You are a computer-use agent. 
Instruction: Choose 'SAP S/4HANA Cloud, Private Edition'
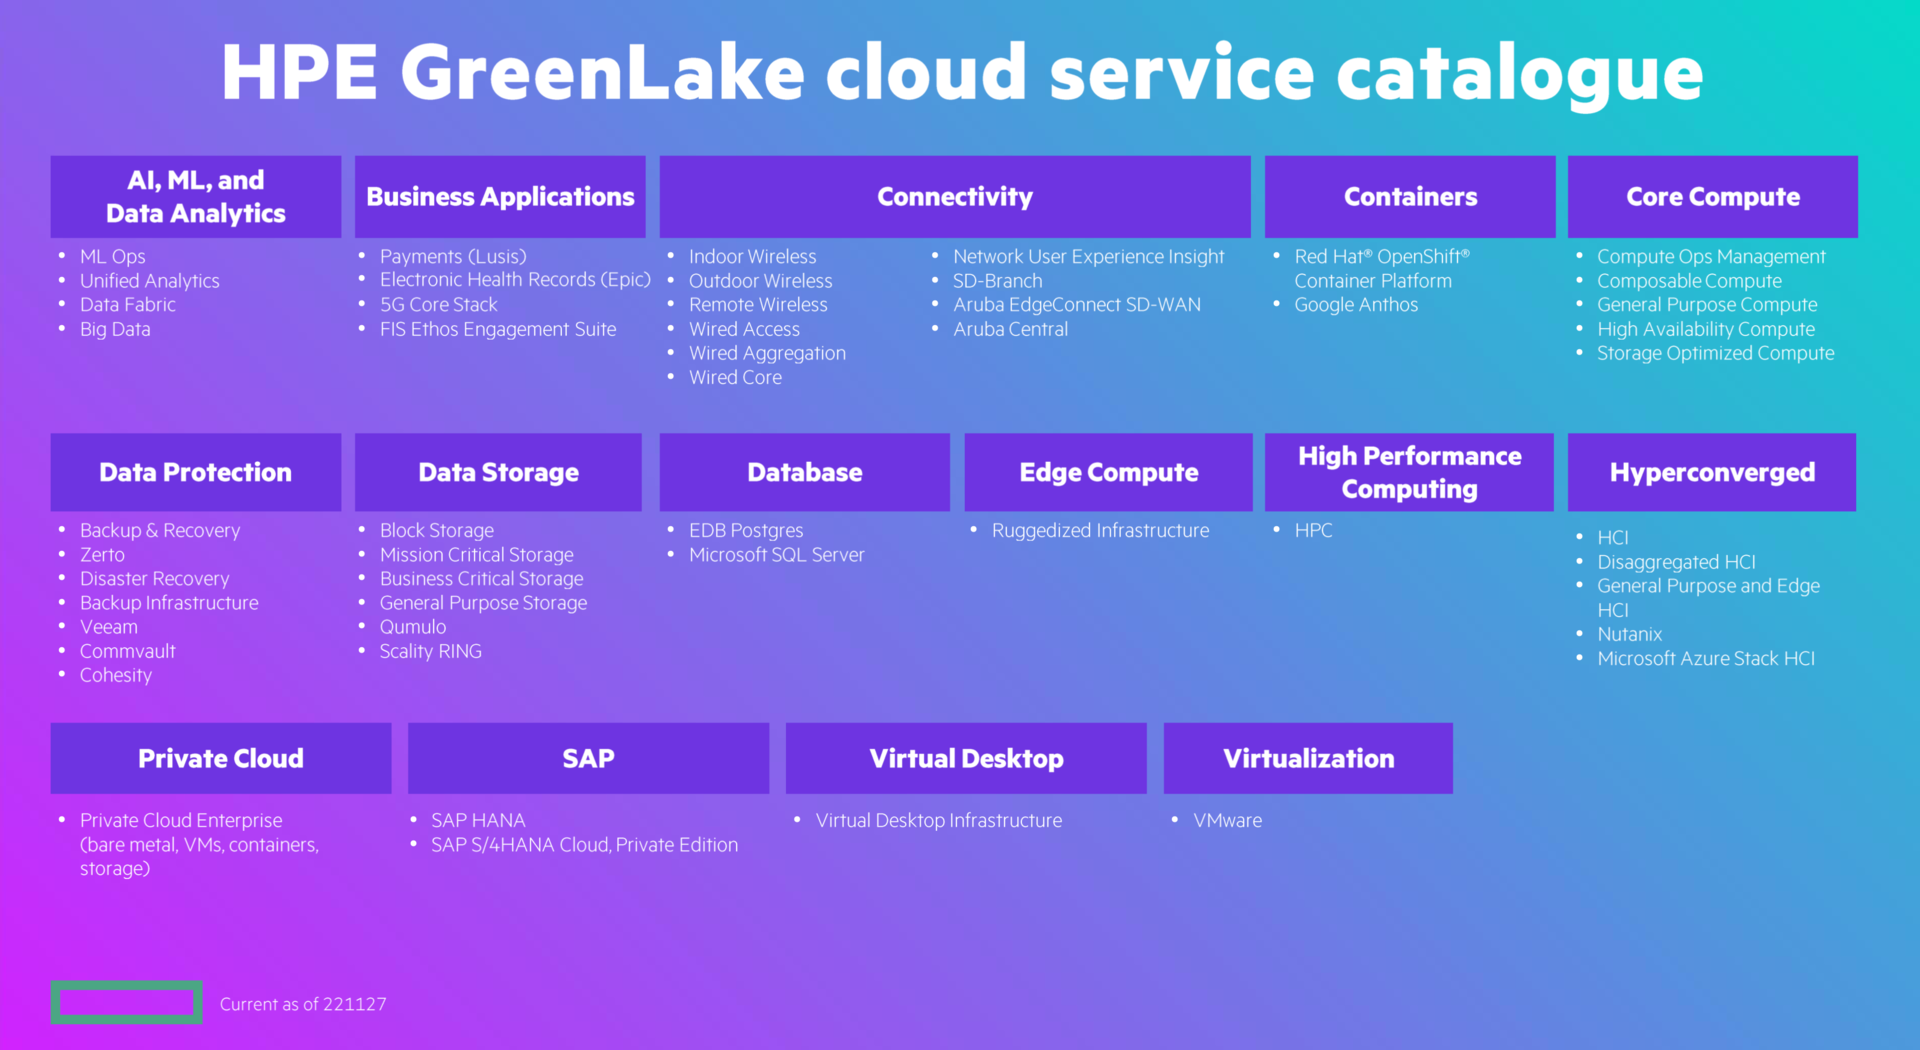(585, 845)
